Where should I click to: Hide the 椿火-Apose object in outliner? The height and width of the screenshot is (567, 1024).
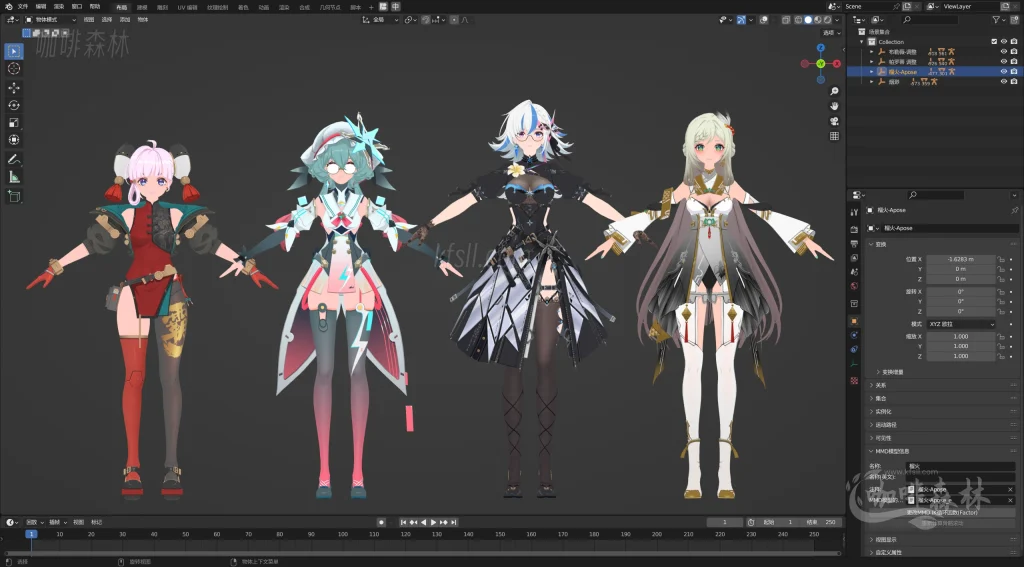[x=1004, y=72]
